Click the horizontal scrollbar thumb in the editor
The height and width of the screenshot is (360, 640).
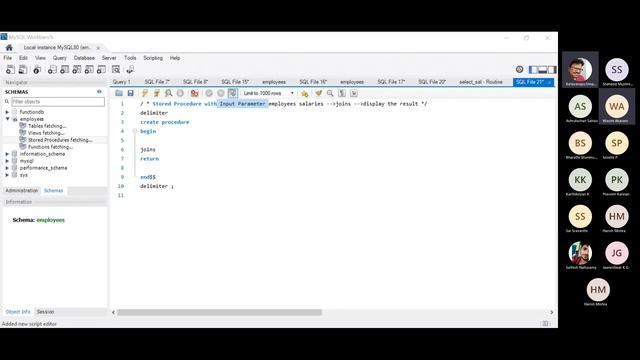220,312
